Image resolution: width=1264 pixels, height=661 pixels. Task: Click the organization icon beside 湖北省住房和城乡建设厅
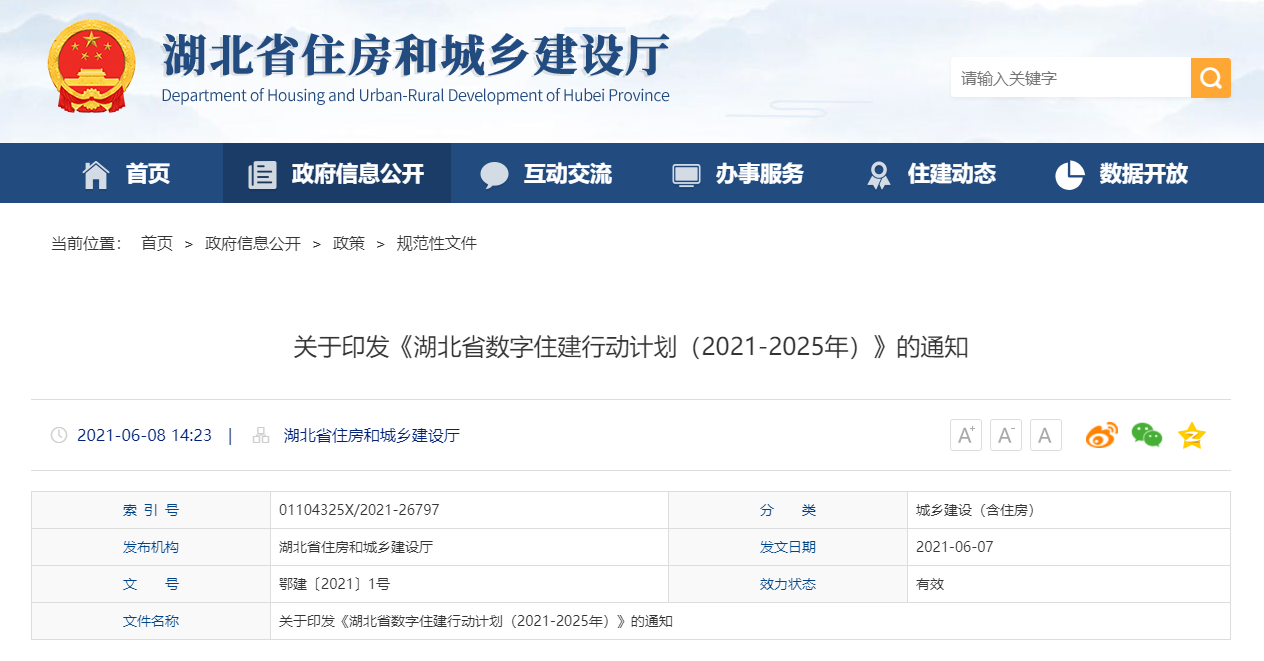click(261, 435)
